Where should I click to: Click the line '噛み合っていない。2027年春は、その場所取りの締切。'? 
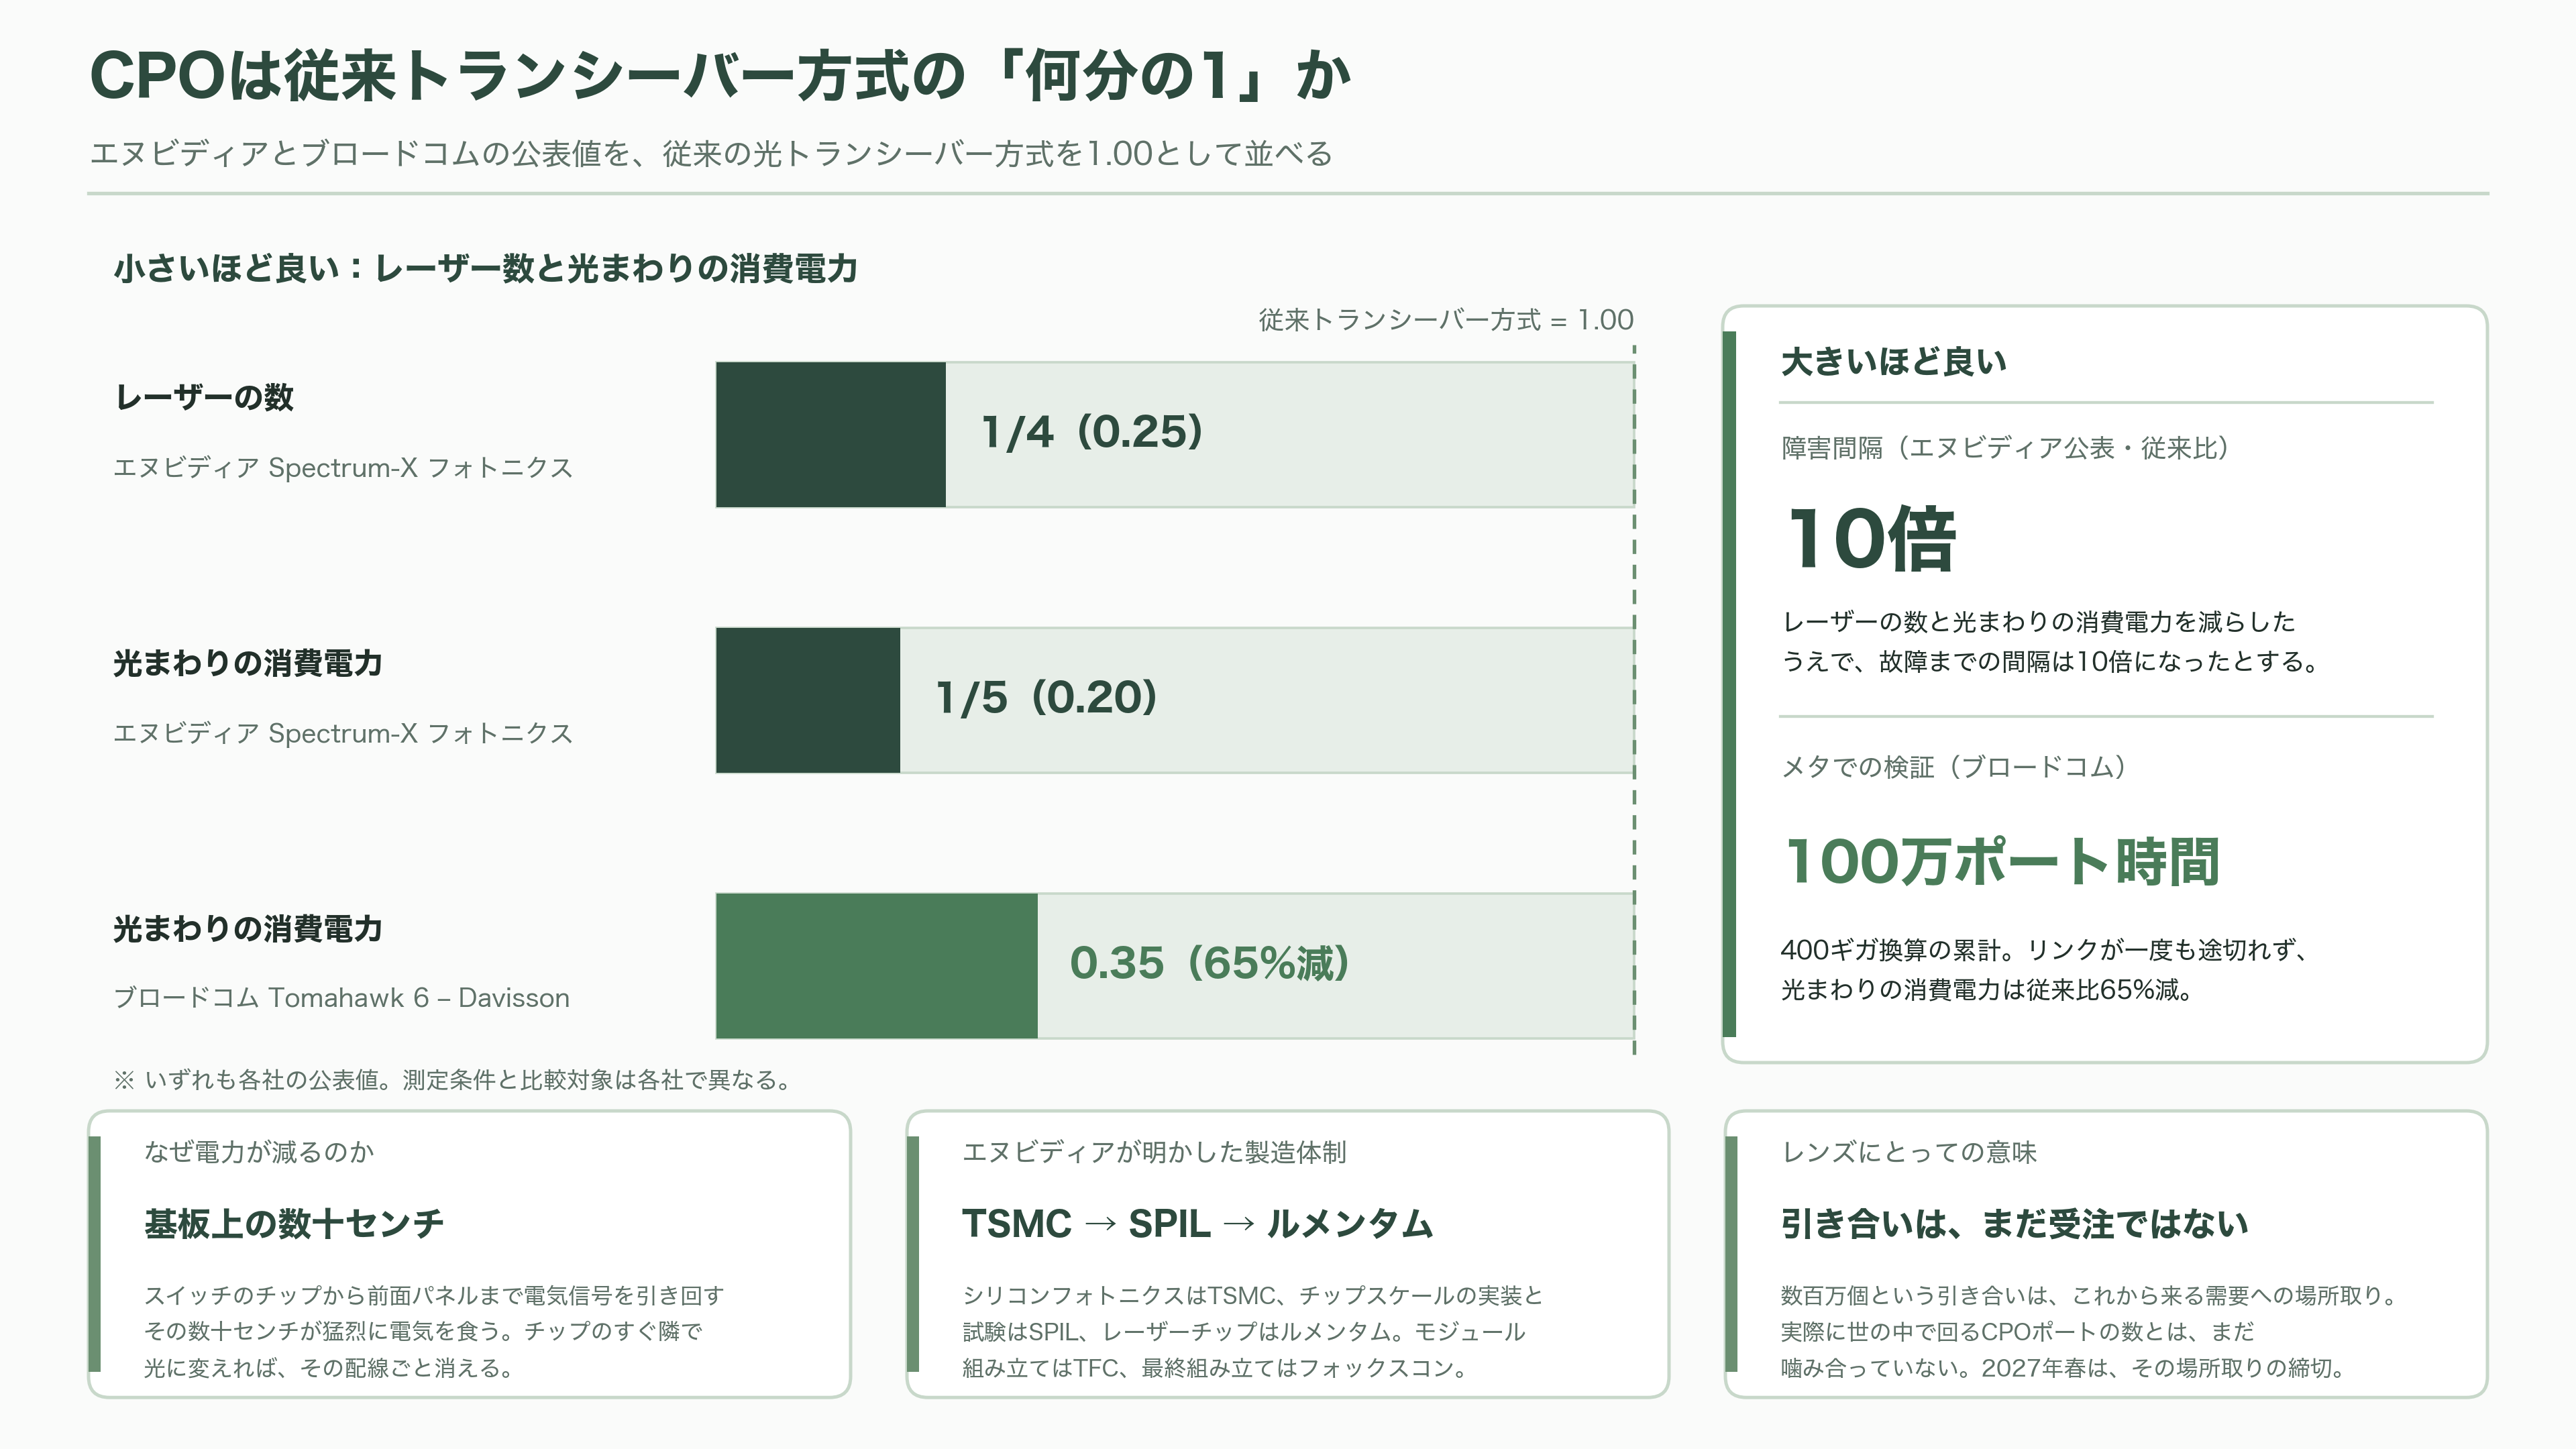coord(2064,1368)
